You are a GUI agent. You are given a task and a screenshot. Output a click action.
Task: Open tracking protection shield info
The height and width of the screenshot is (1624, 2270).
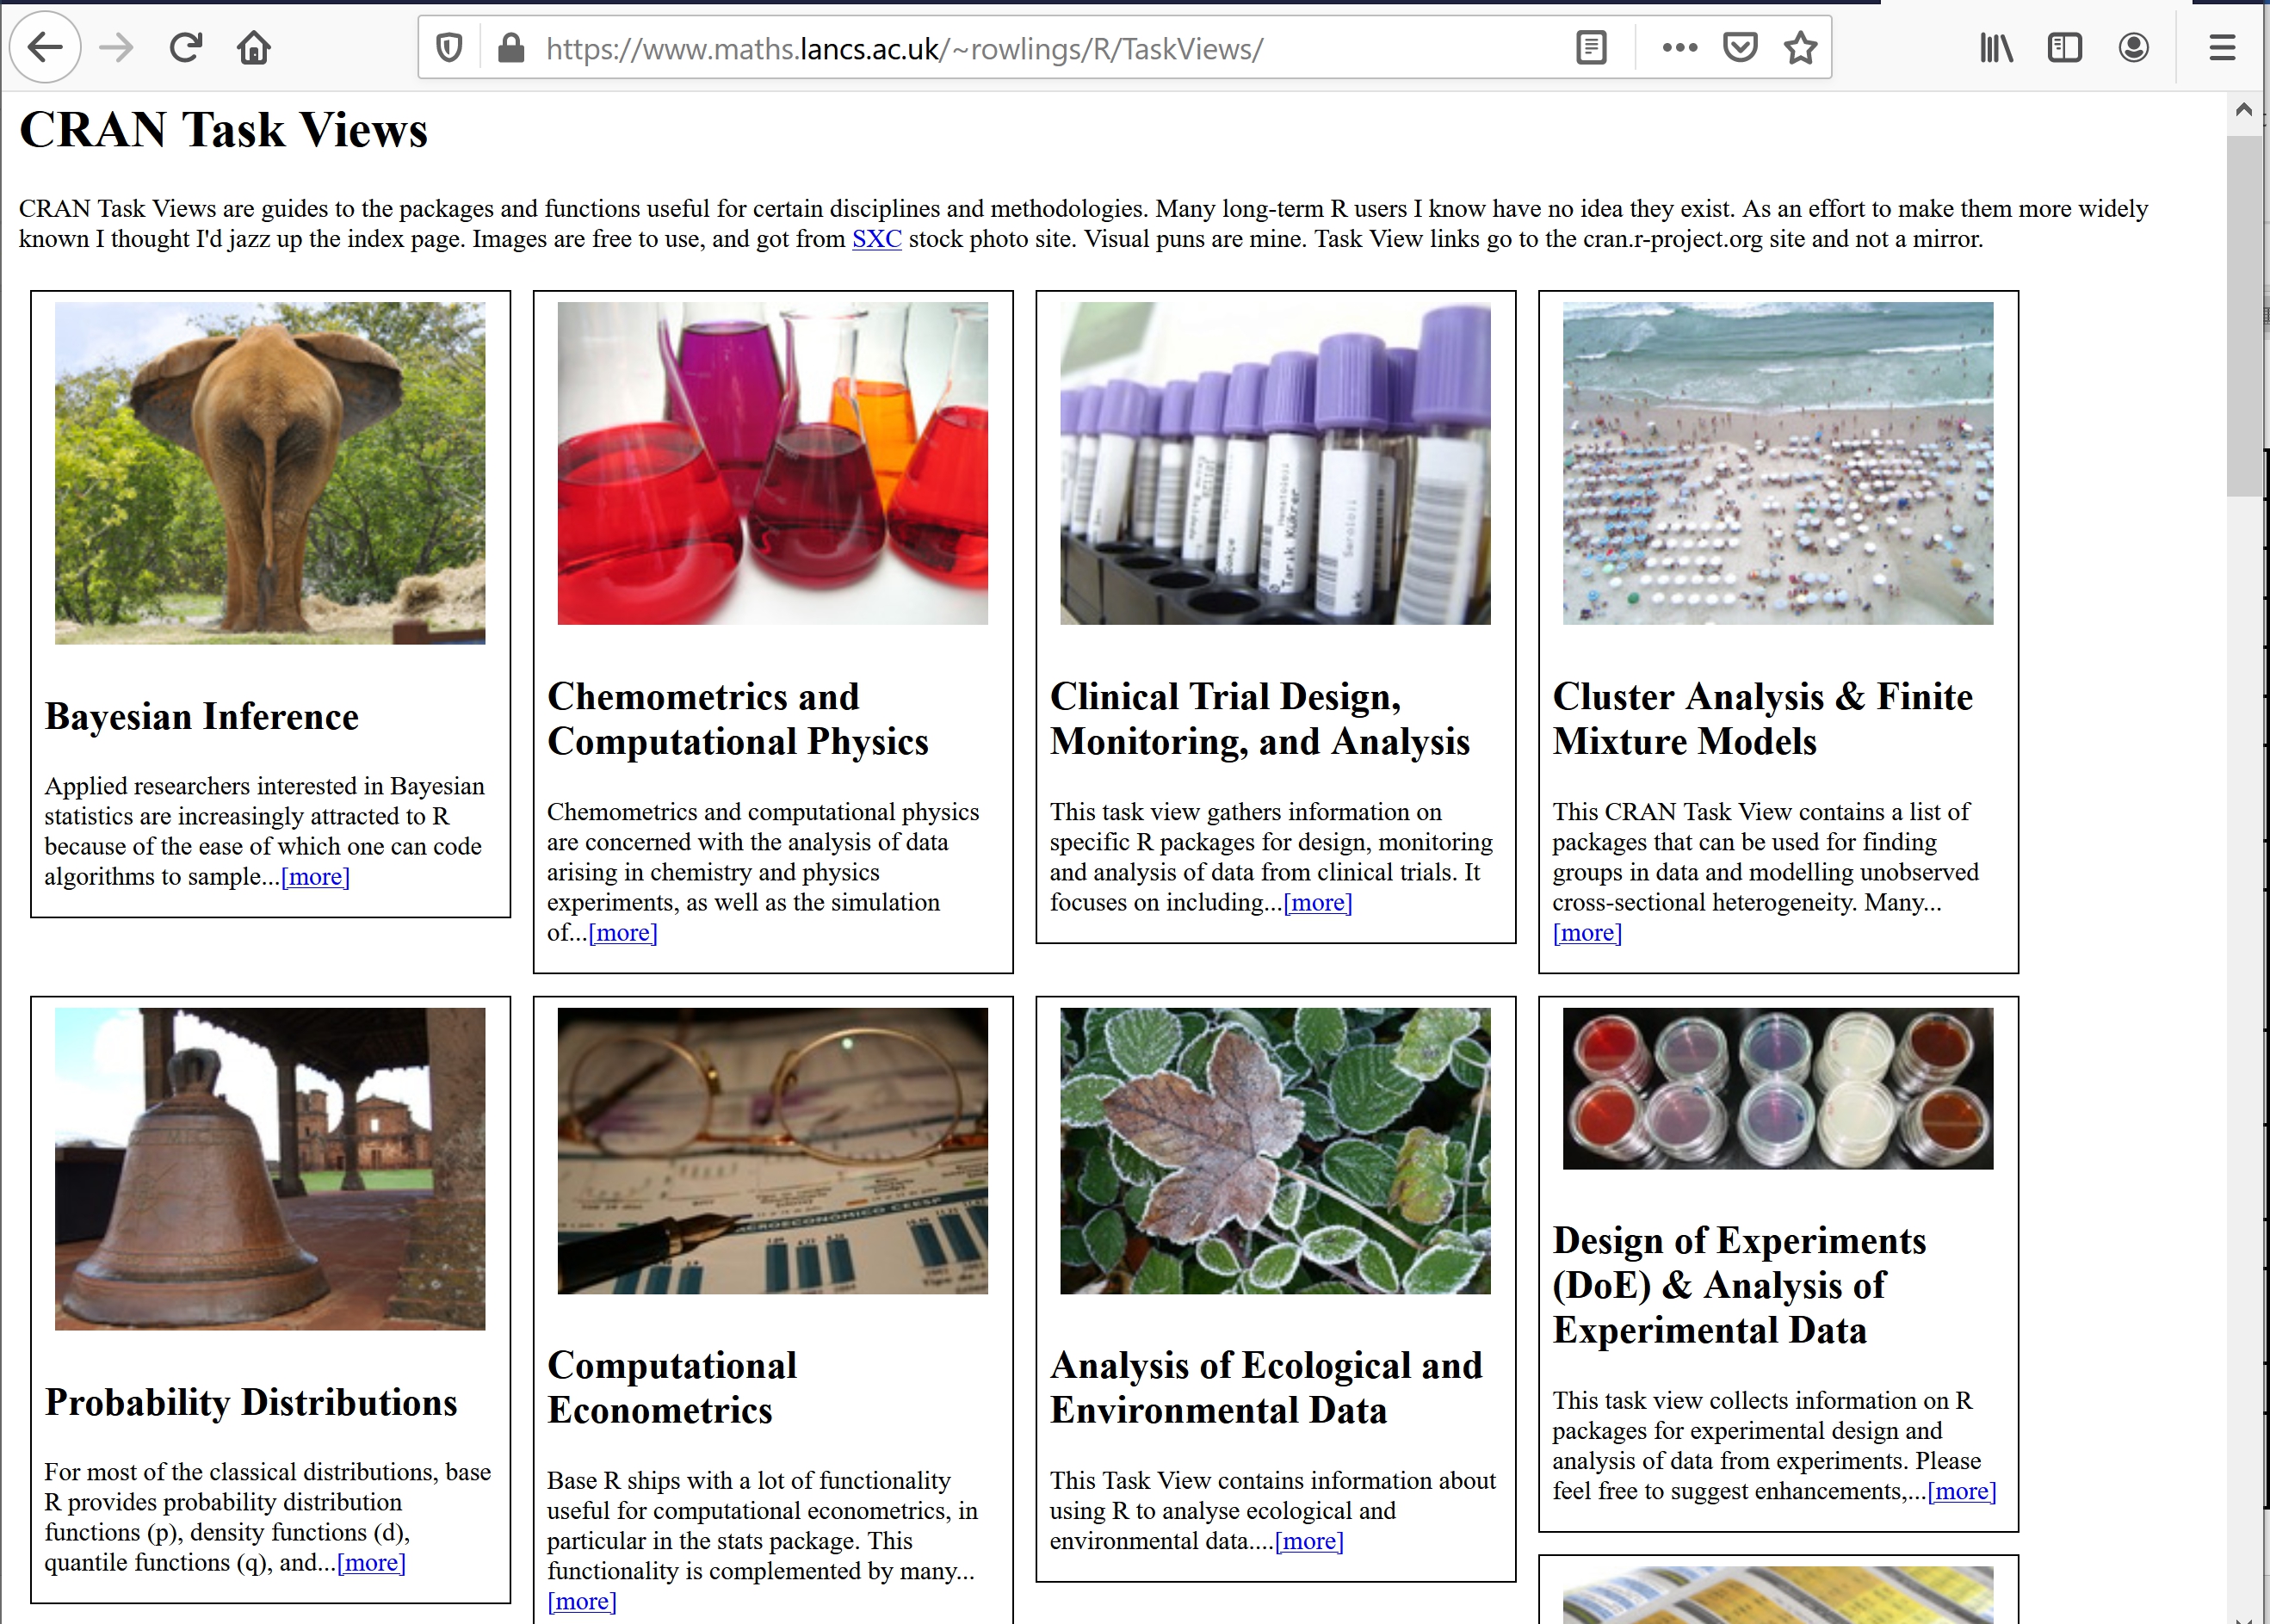(x=450, y=48)
